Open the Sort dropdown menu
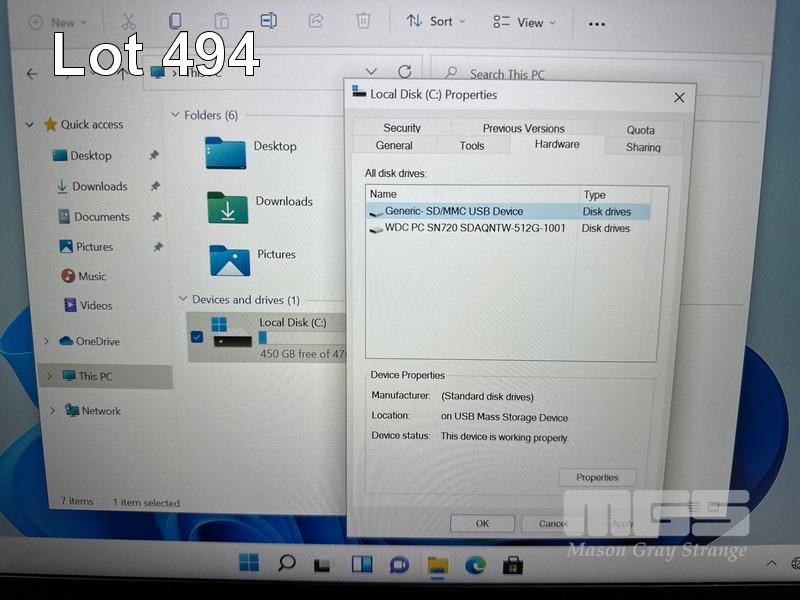The width and height of the screenshot is (800, 600). [x=436, y=22]
